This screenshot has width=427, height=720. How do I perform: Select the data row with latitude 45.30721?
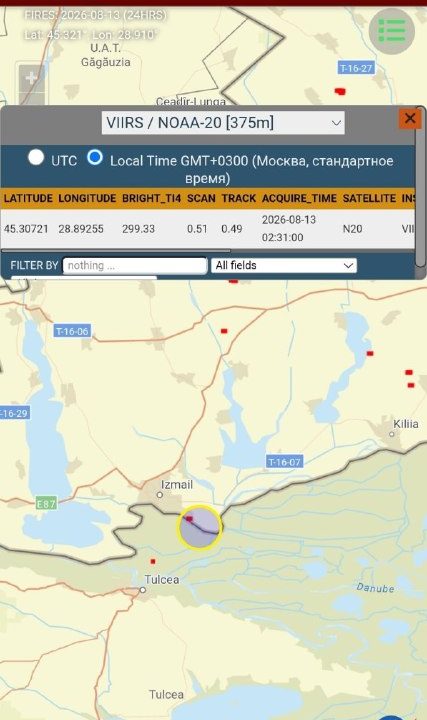tap(208, 229)
